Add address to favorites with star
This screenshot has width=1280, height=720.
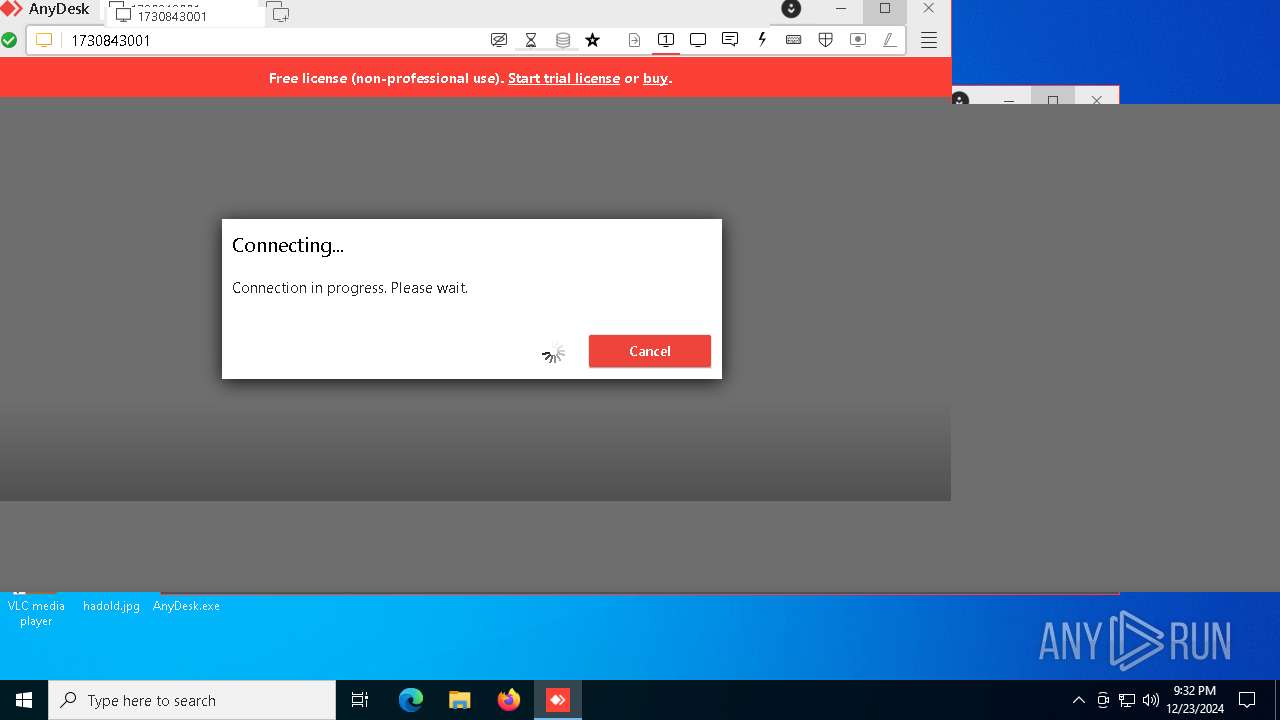[593, 41]
